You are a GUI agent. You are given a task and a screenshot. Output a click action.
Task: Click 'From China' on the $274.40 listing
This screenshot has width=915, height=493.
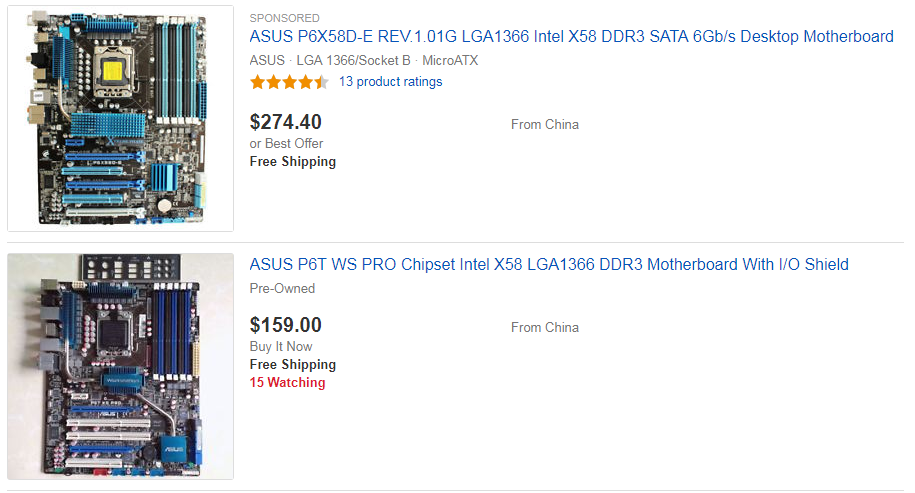click(544, 125)
